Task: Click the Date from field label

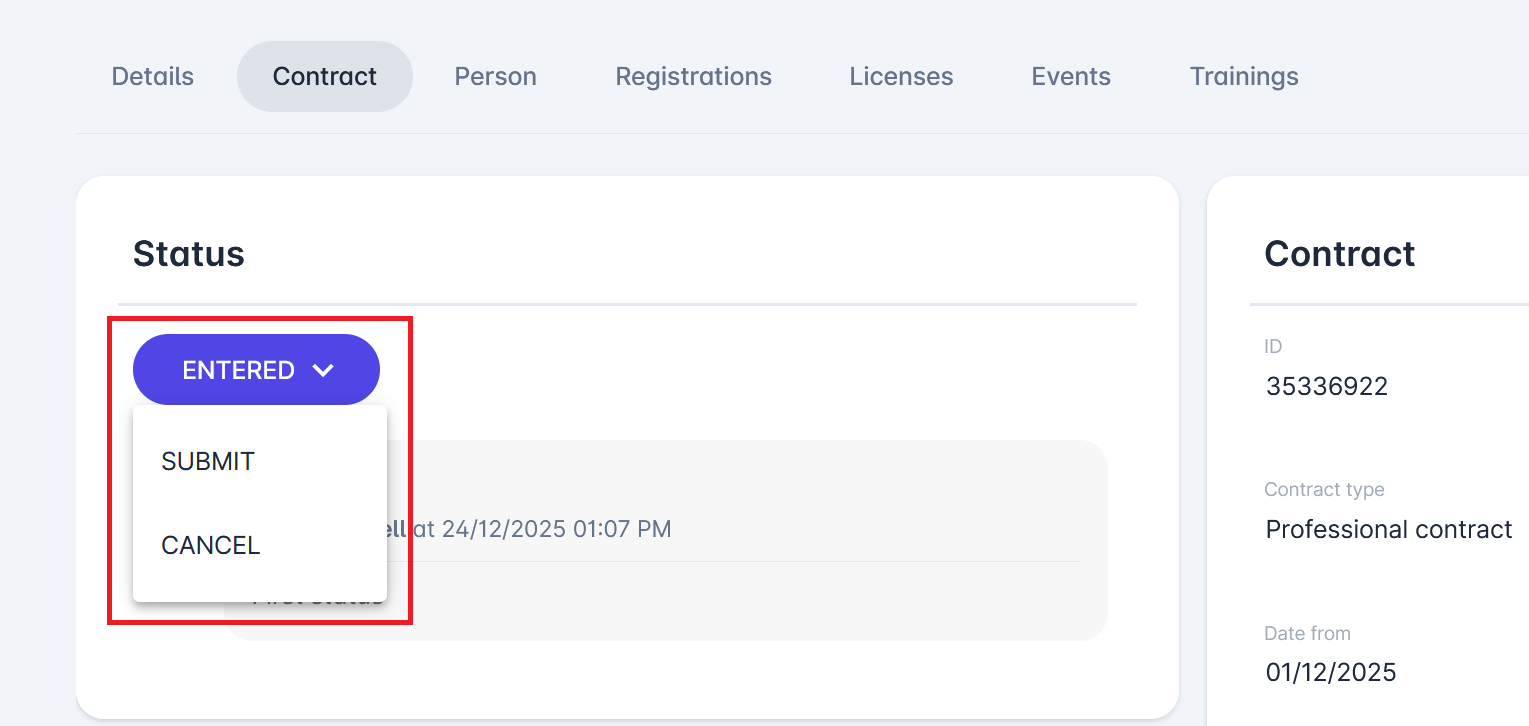Action: [1307, 633]
